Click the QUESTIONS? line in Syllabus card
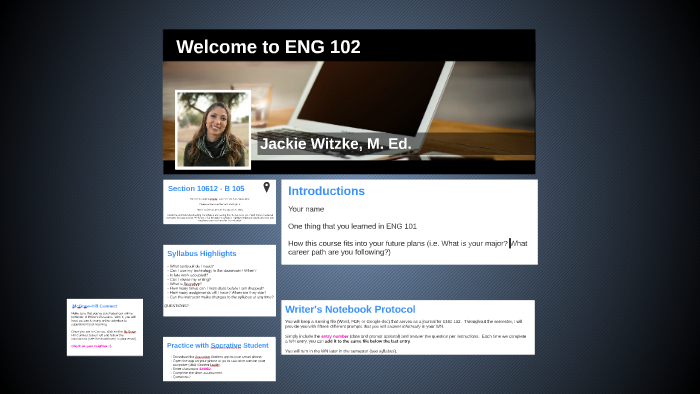 pos(176,306)
